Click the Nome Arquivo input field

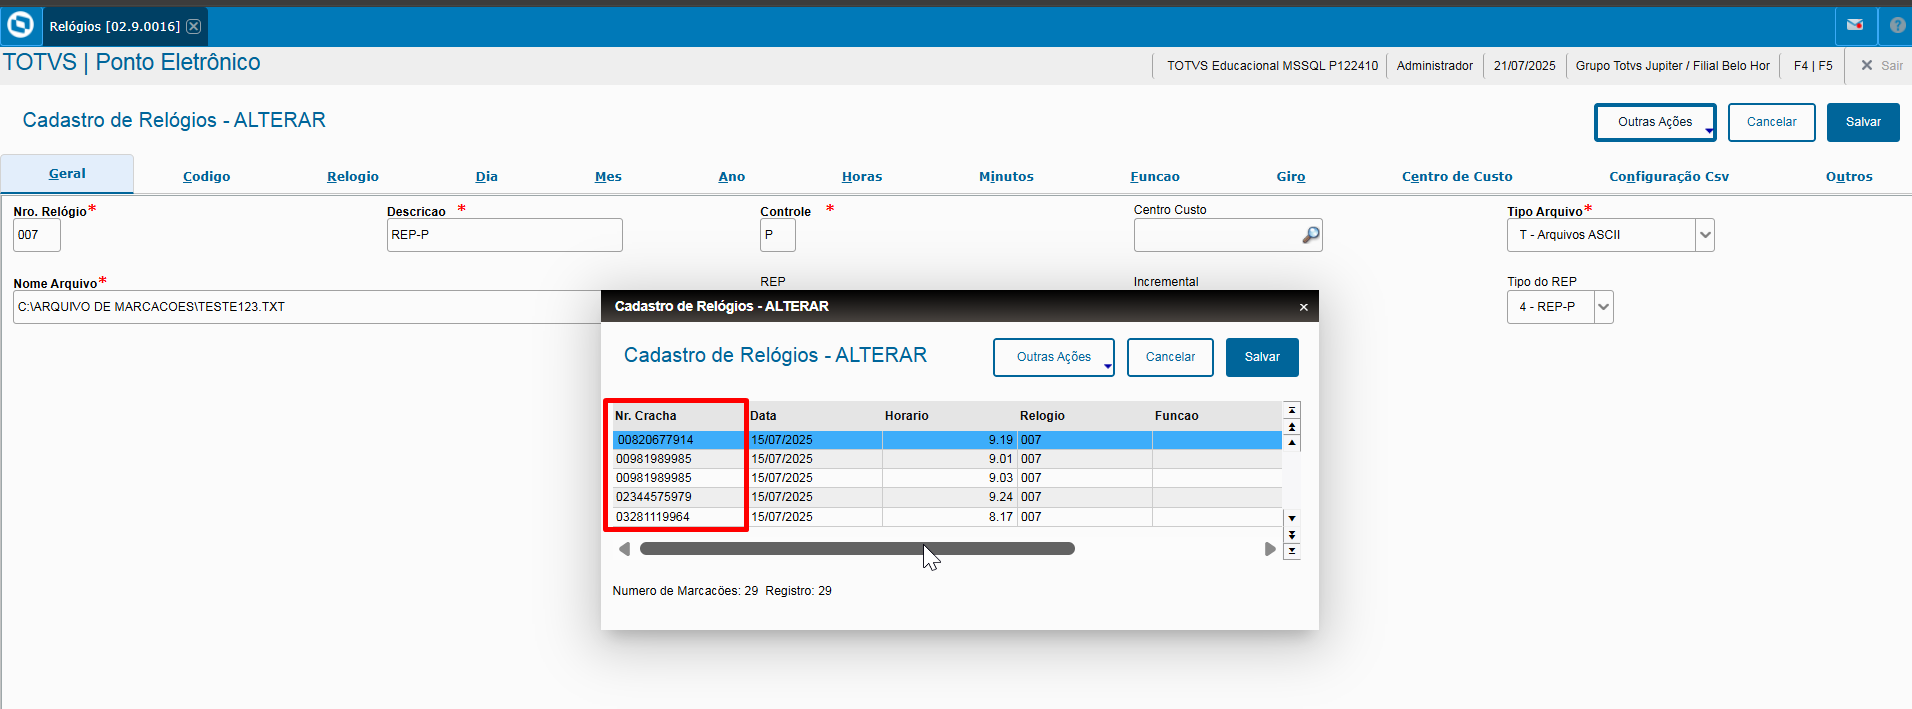tap(307, 307)
